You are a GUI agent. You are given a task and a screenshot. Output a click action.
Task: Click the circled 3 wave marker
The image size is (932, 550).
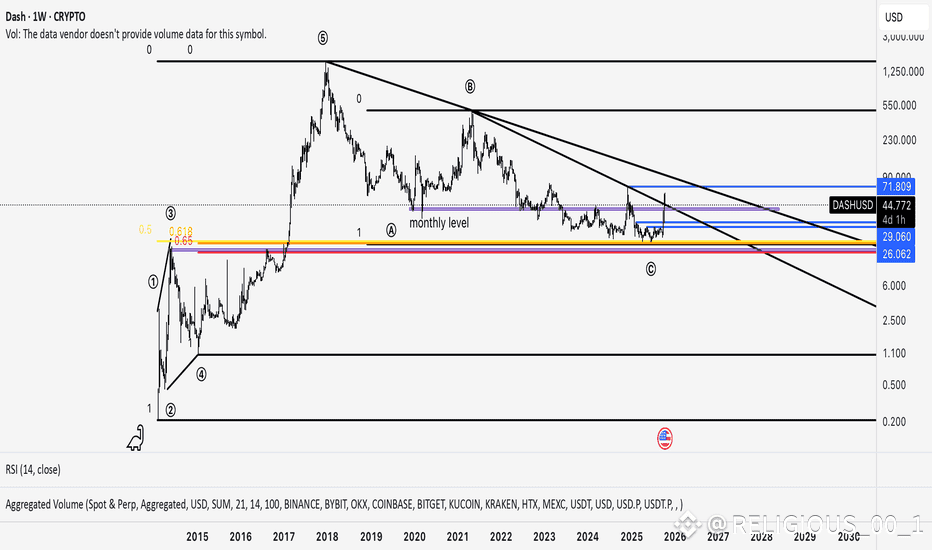click(x=171, y=213)
